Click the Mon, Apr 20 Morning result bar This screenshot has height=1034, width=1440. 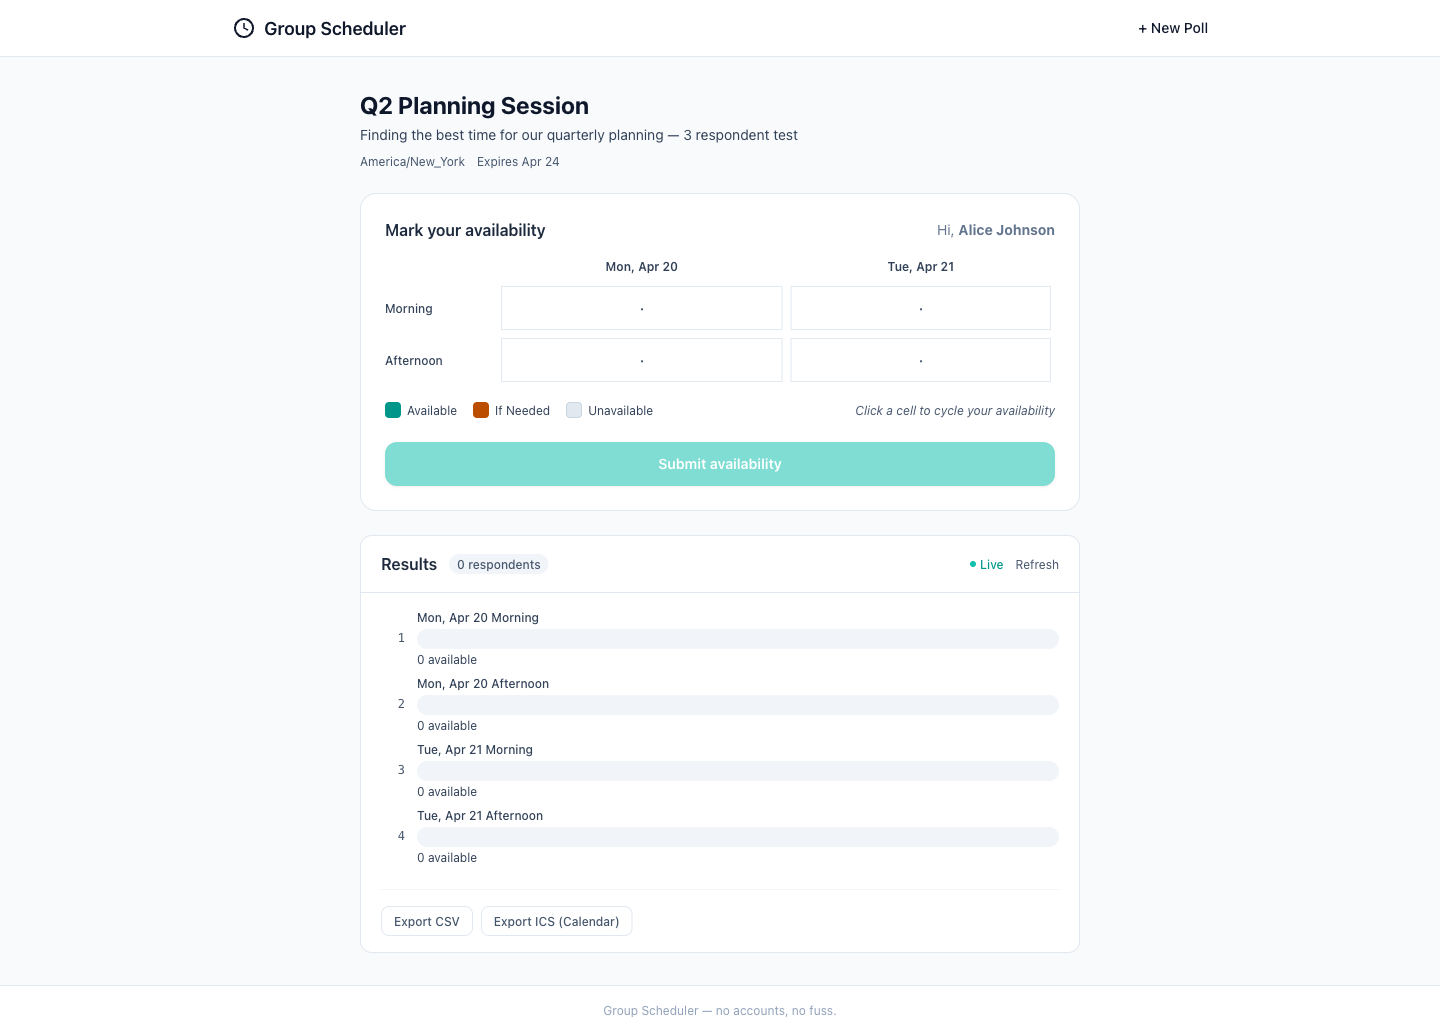[737, 639]
